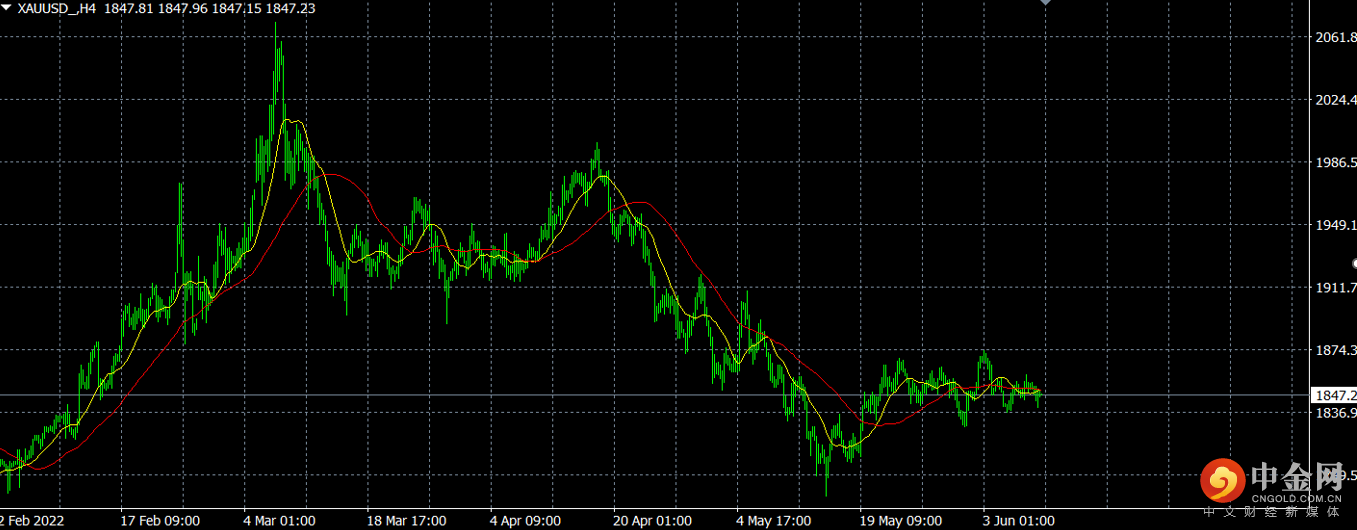Click the lowest candle in mid May
This screenshot has width=1357, height=530.
tap(827, 490)
